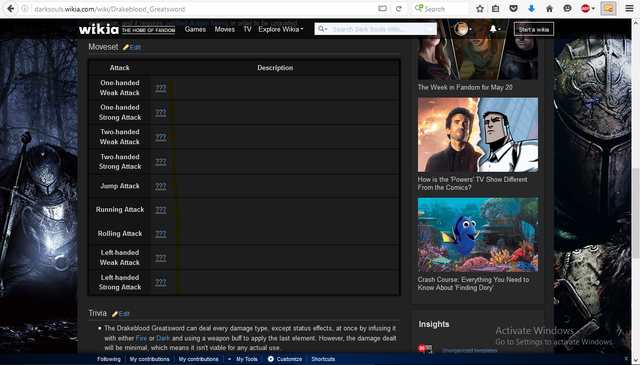Click the Attack column header
The width and height of the screenshot is (640, 365).
(120, 68)
